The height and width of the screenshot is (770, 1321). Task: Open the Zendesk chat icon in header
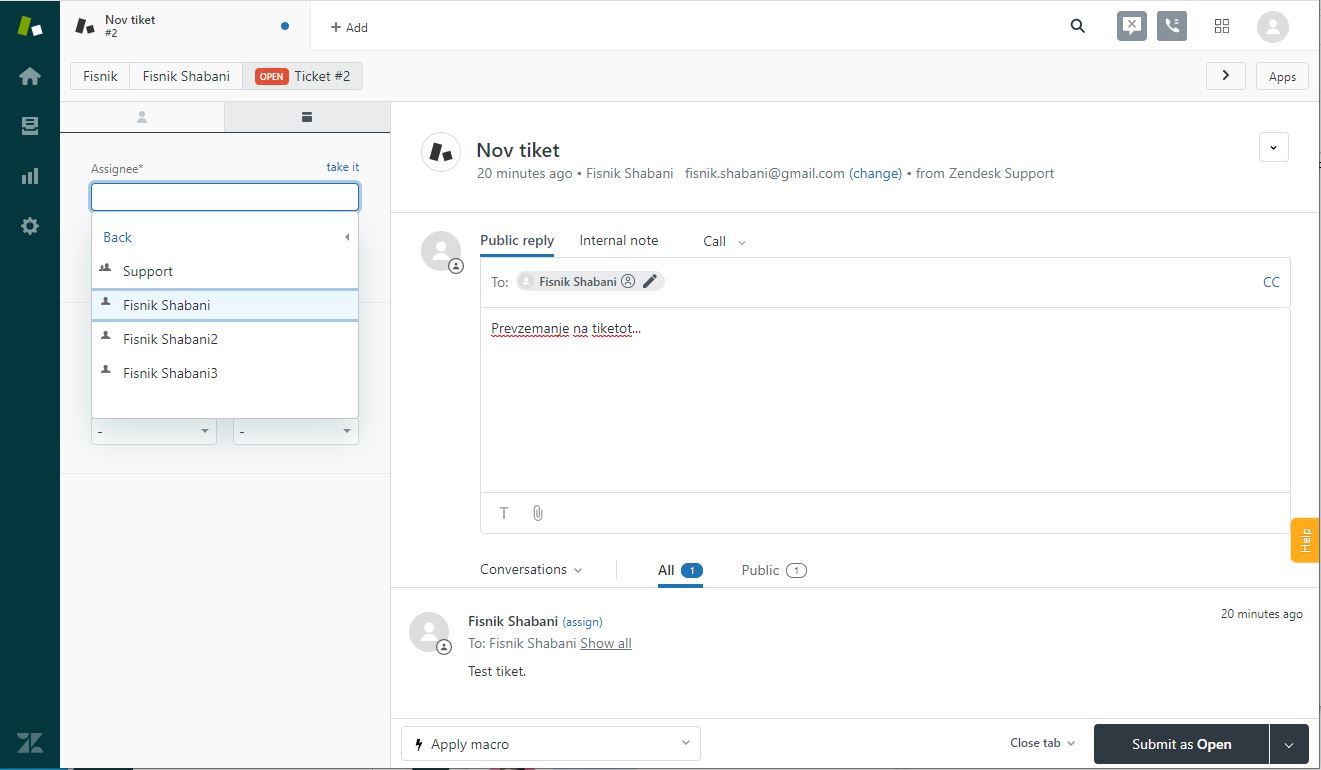tap(1131, 26)
